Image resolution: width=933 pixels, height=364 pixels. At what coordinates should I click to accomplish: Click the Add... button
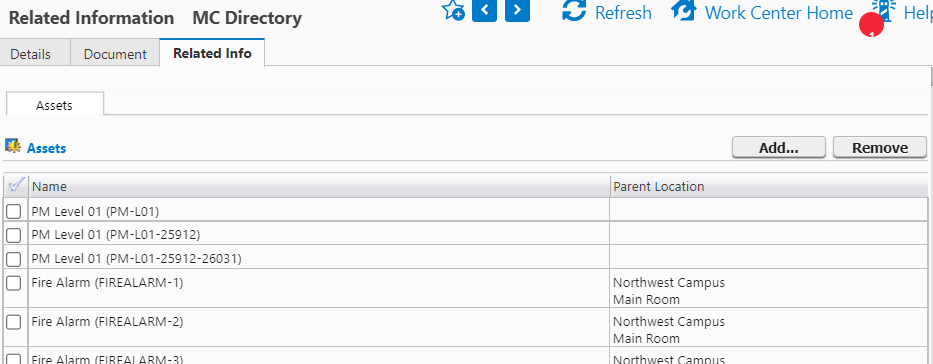click(x=778, y=148)
